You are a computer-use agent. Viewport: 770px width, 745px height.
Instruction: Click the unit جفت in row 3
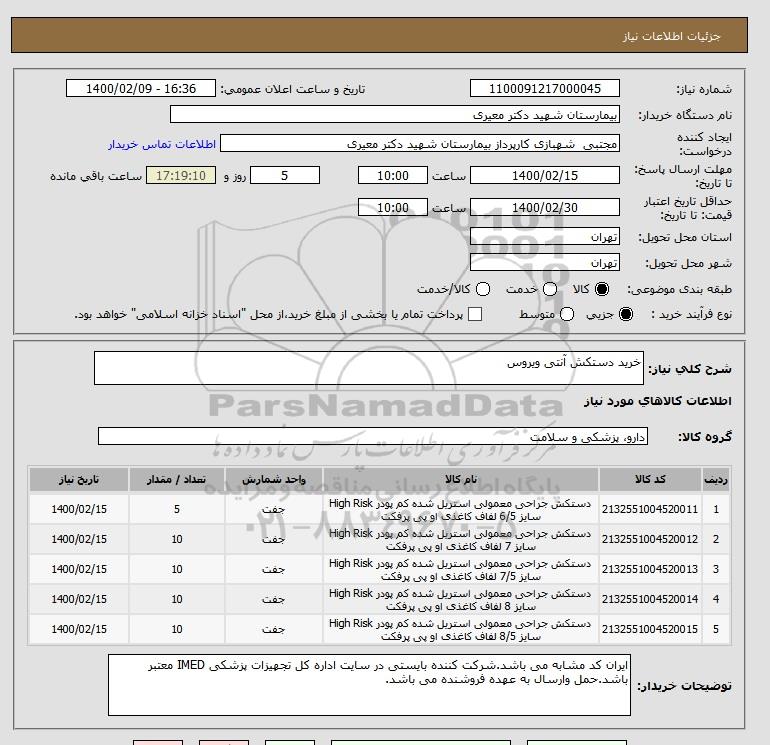[x=274, y=569]
